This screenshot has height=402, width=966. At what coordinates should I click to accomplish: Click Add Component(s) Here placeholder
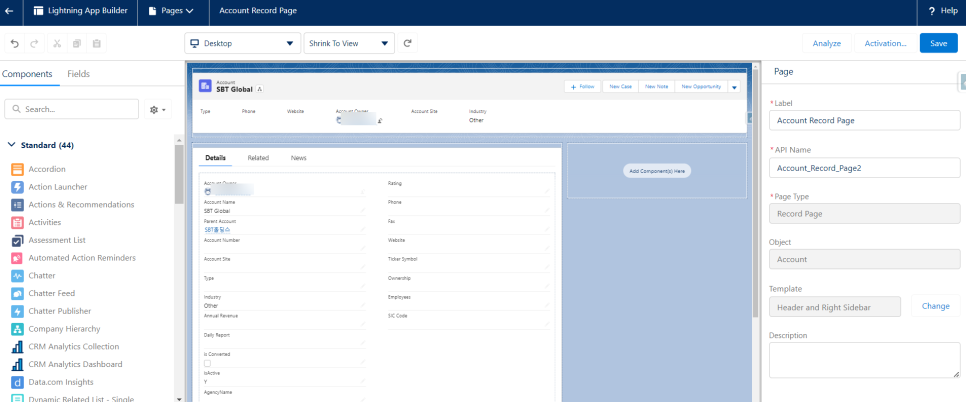(657, 171)
